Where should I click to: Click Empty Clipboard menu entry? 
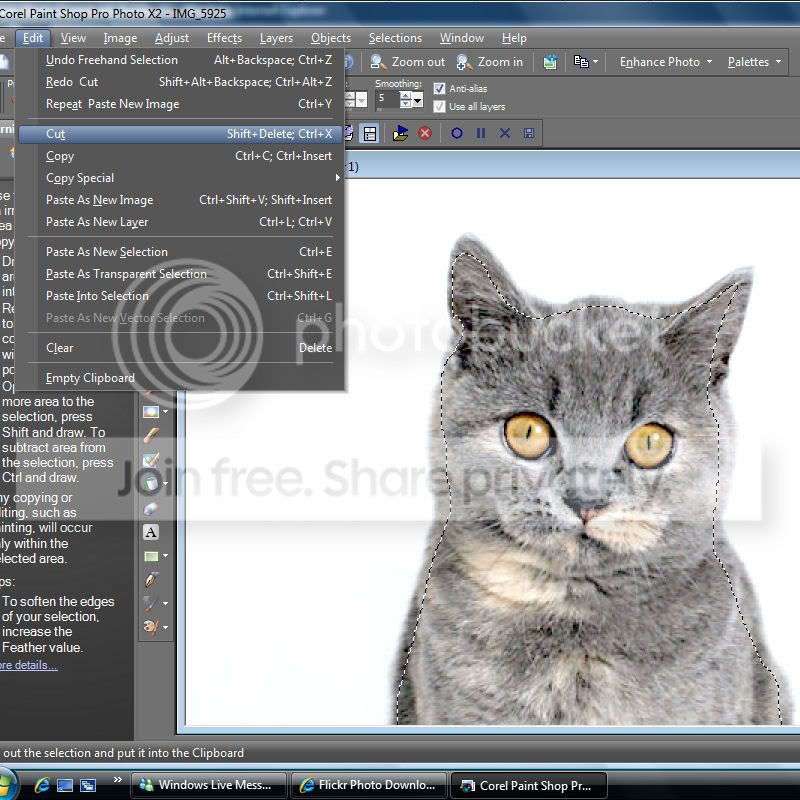(x=90, y=378)
